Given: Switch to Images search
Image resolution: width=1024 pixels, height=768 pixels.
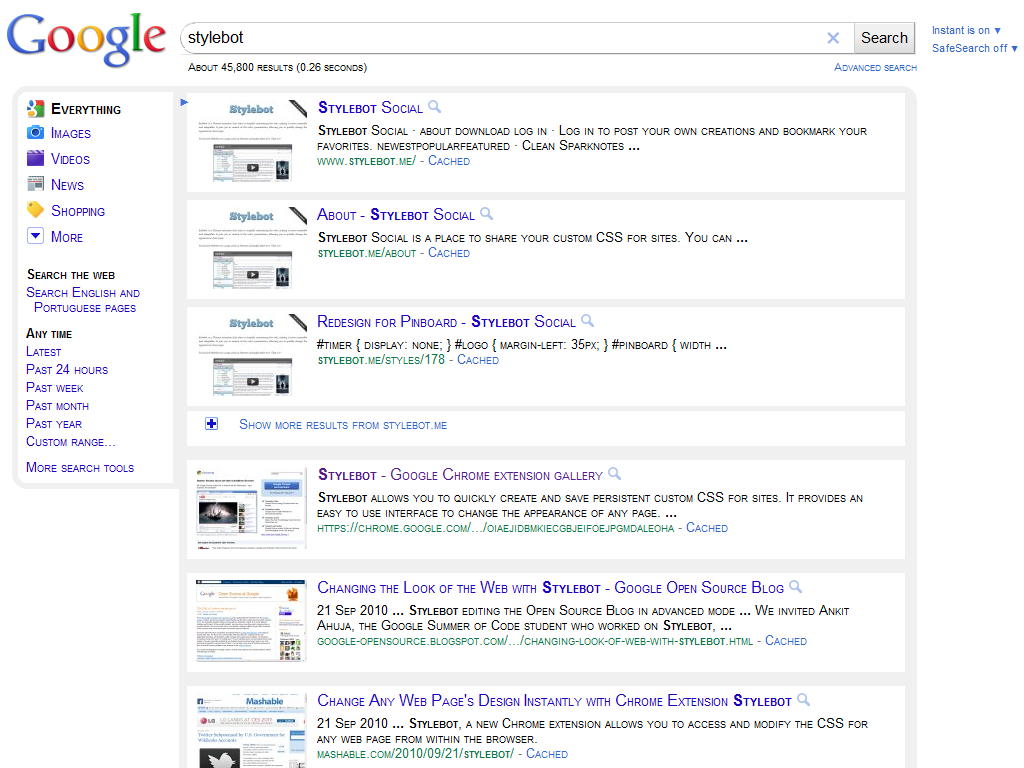Looking at the screenshot, I should coord(71,133).
